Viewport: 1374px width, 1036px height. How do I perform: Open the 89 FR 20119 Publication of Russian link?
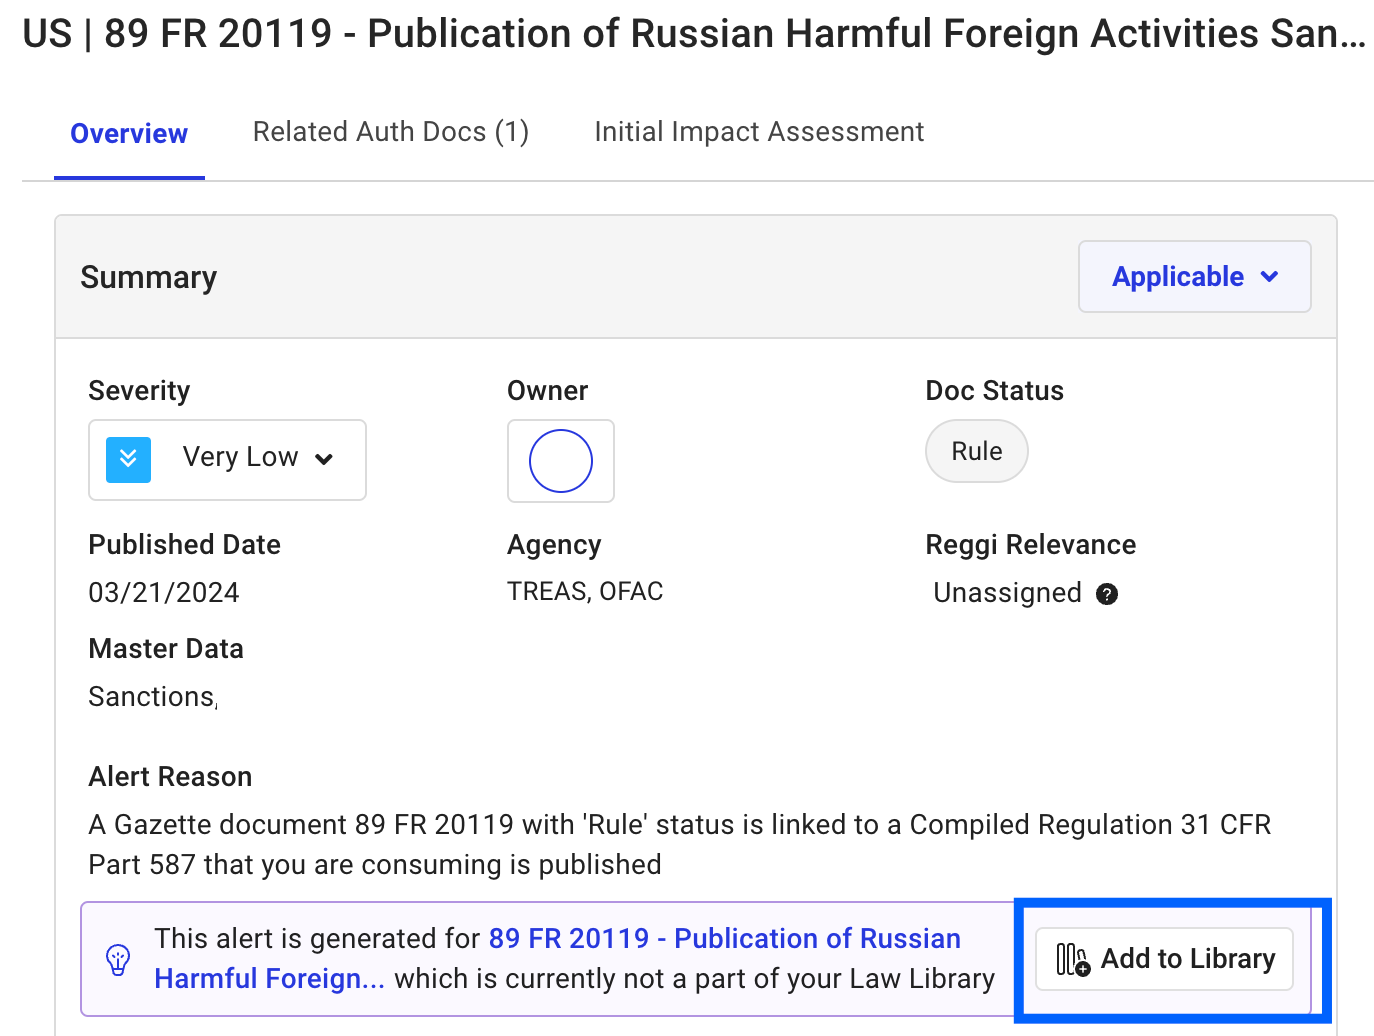pyautogui.click(x=723, y=939)
